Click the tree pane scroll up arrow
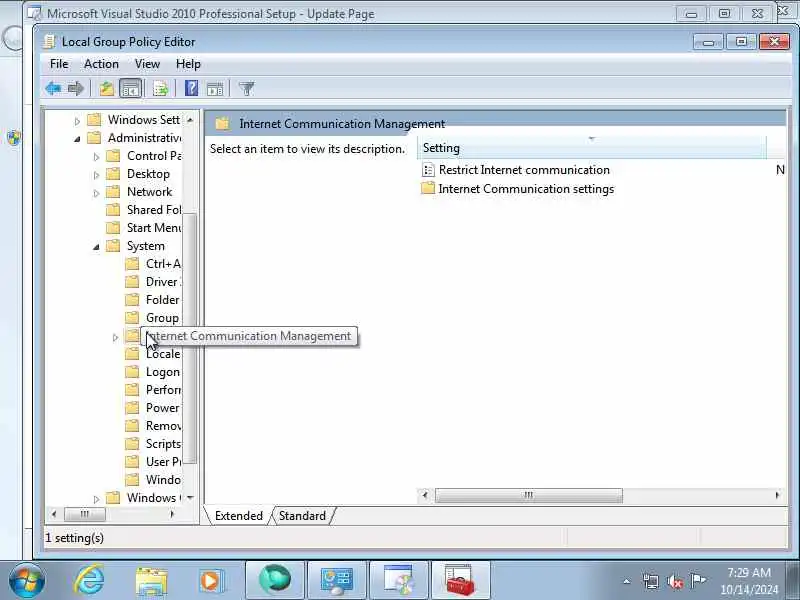 [190, 120]
